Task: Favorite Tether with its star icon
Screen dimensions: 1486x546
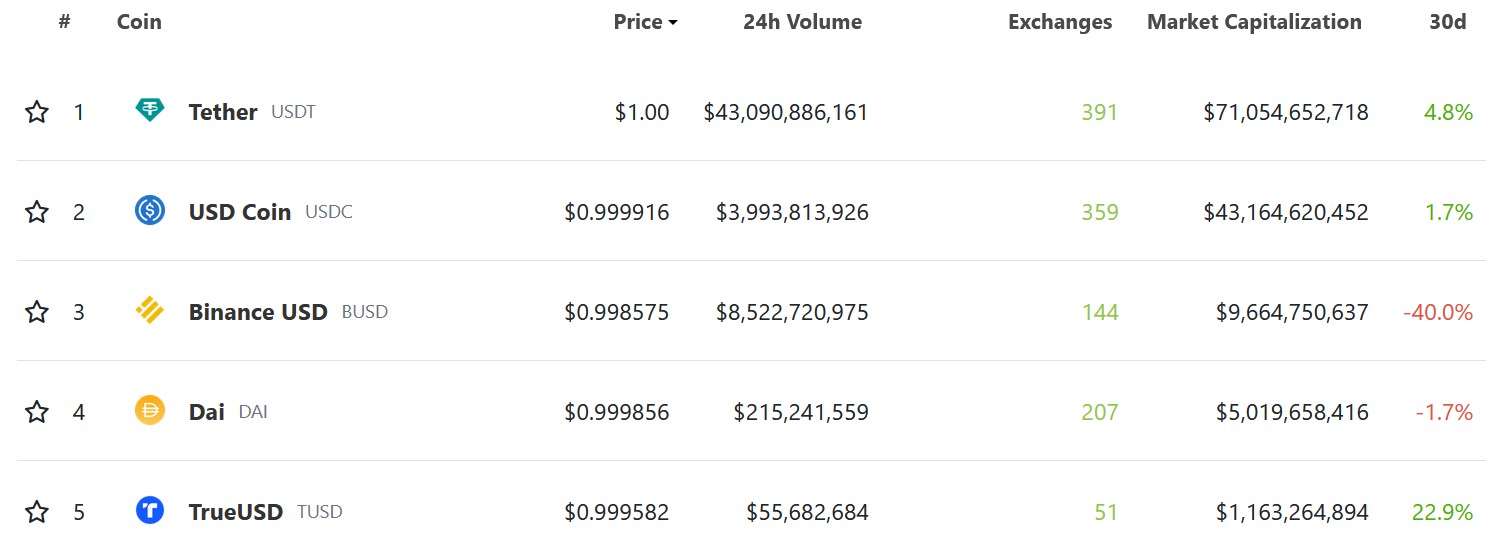Action: pos(37,111)
